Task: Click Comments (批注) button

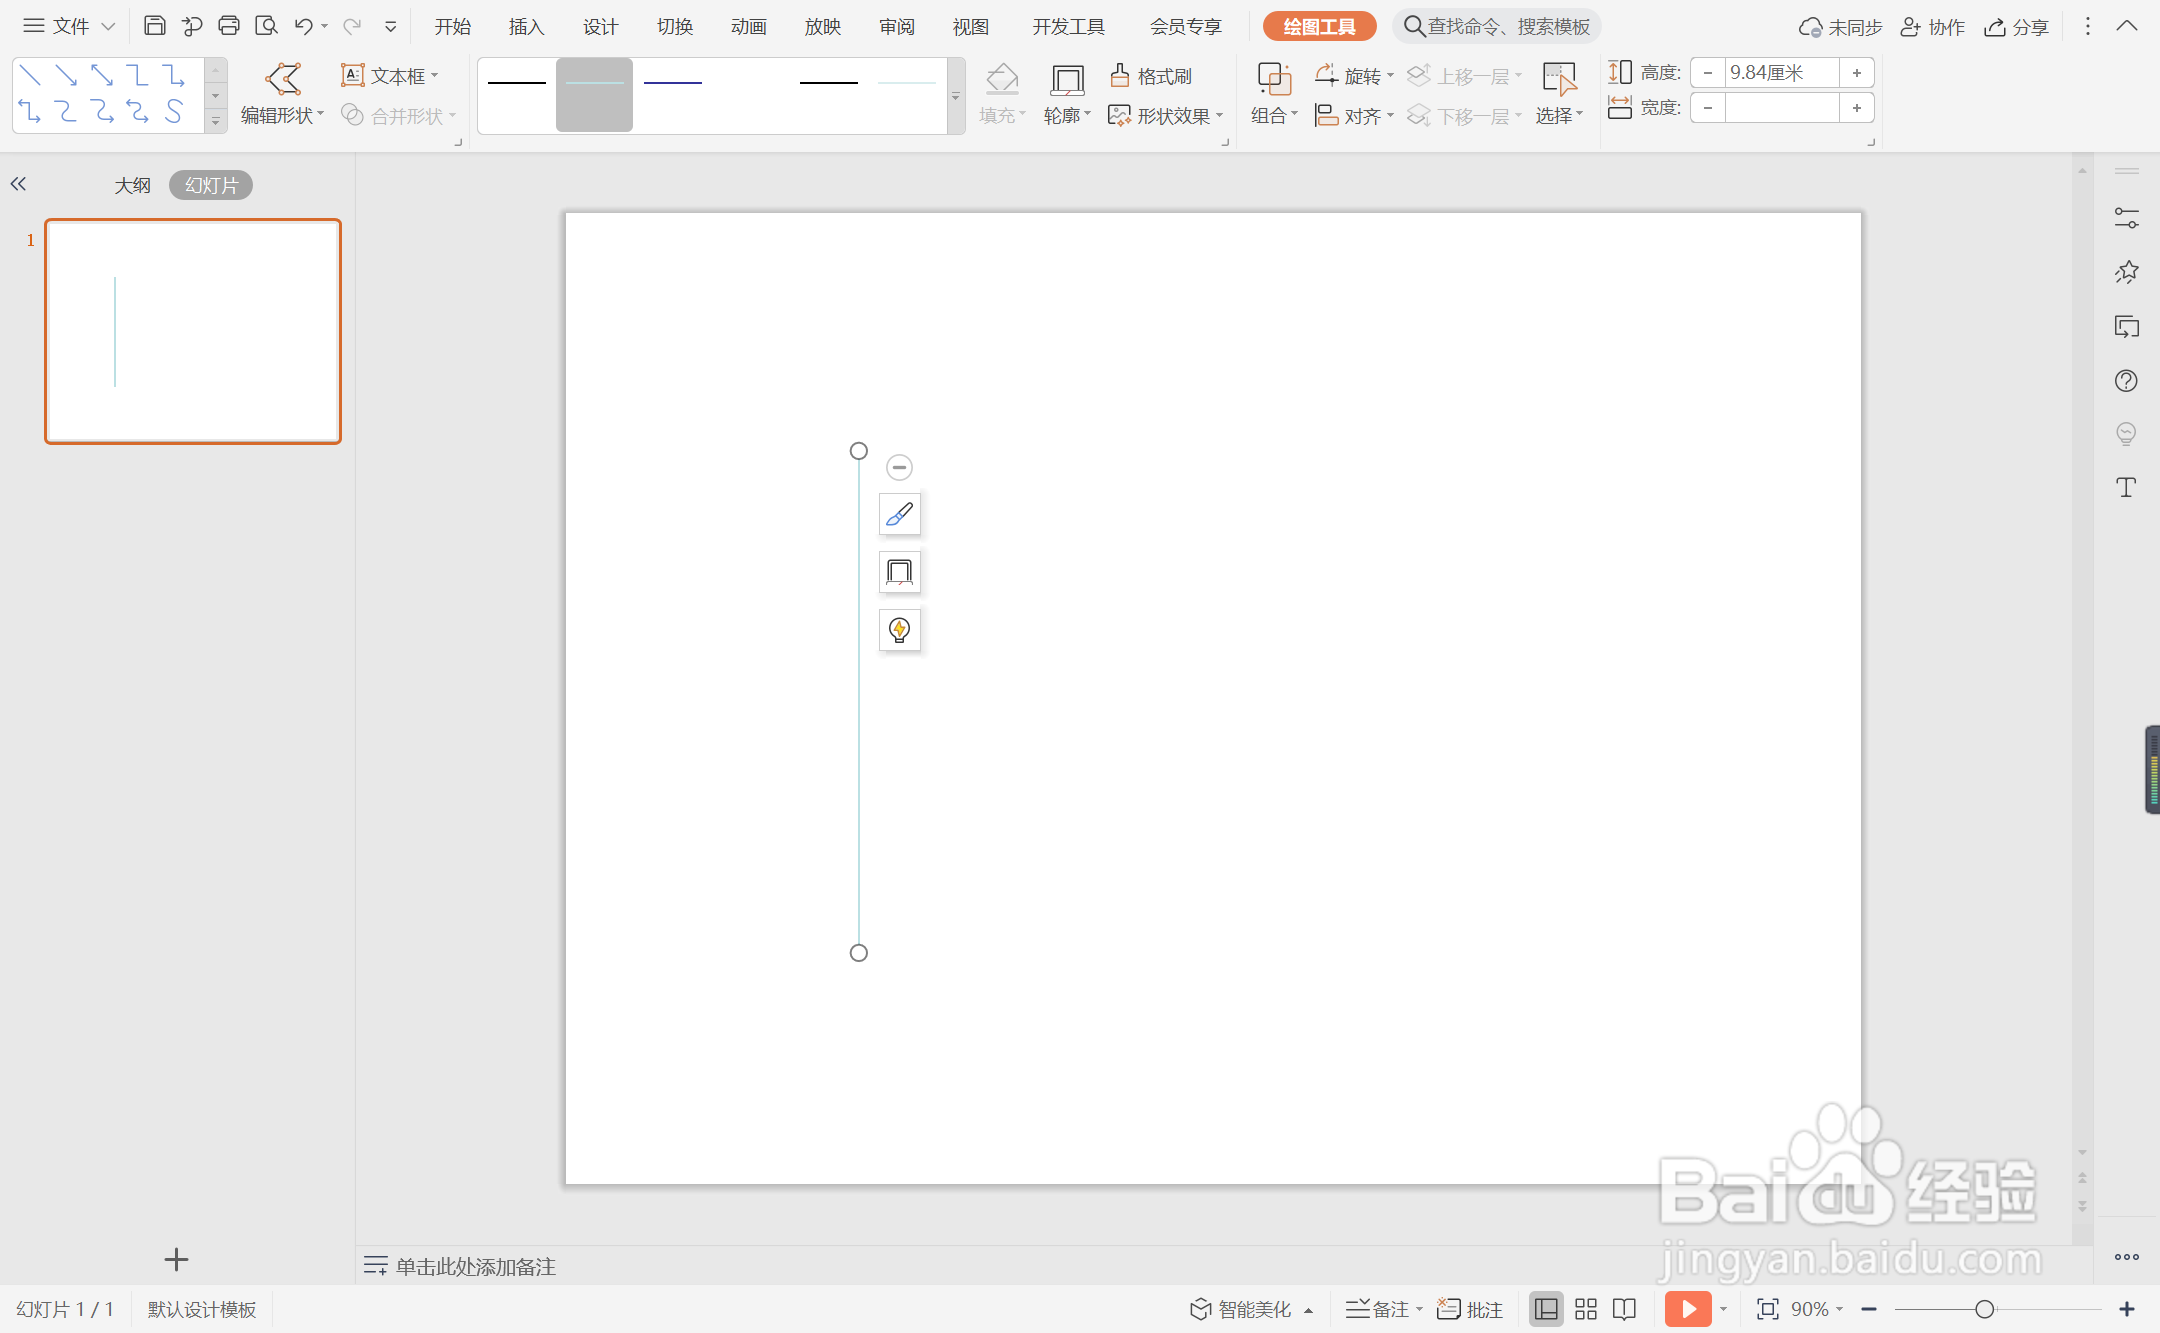Action: click(x=1470, y=1309)
